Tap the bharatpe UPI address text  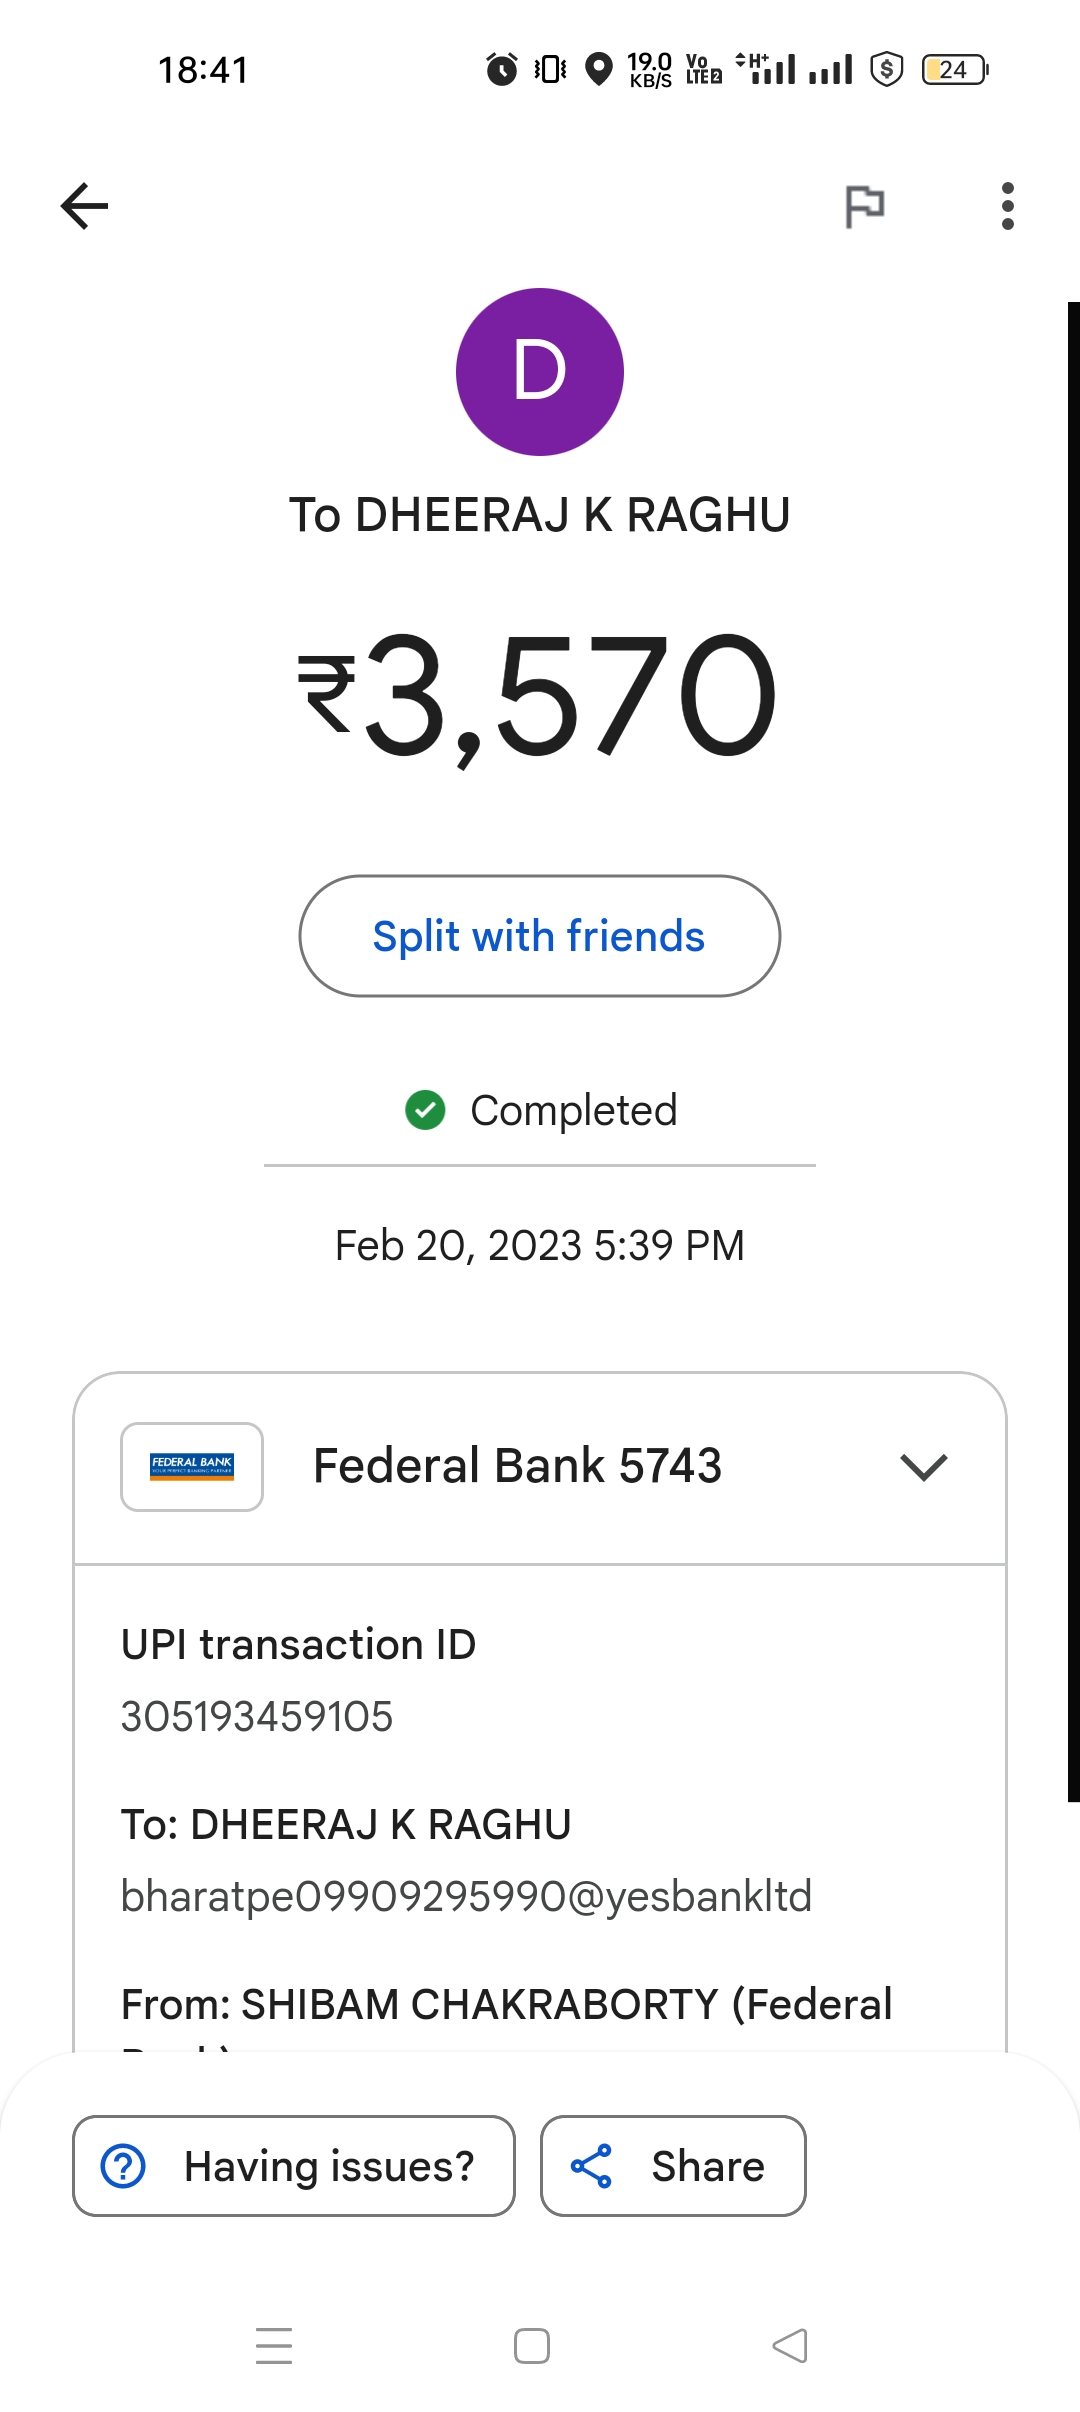466,1897
